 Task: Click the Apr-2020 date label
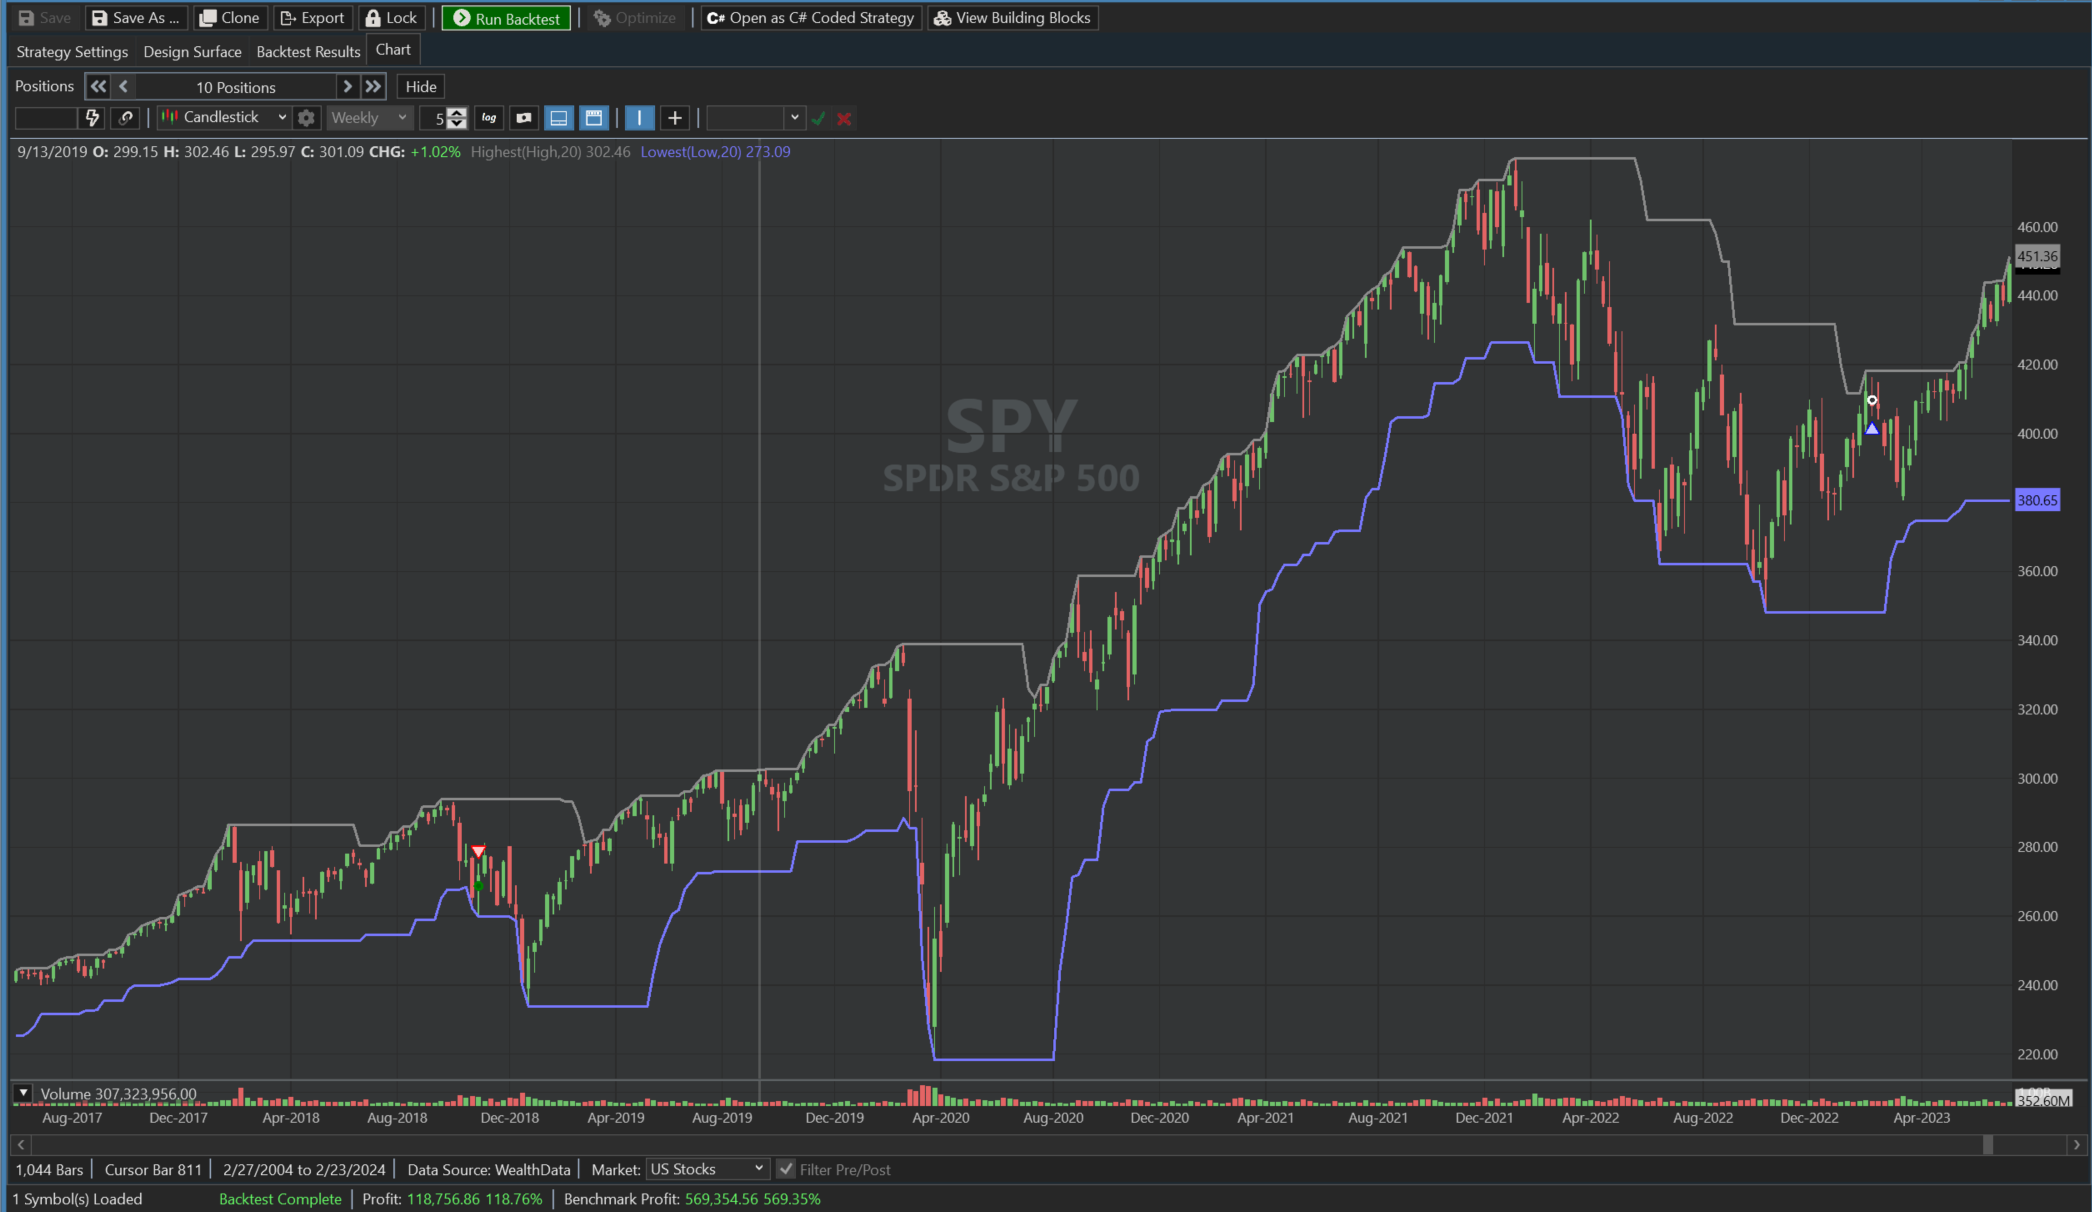click(x=941, y=1118)
